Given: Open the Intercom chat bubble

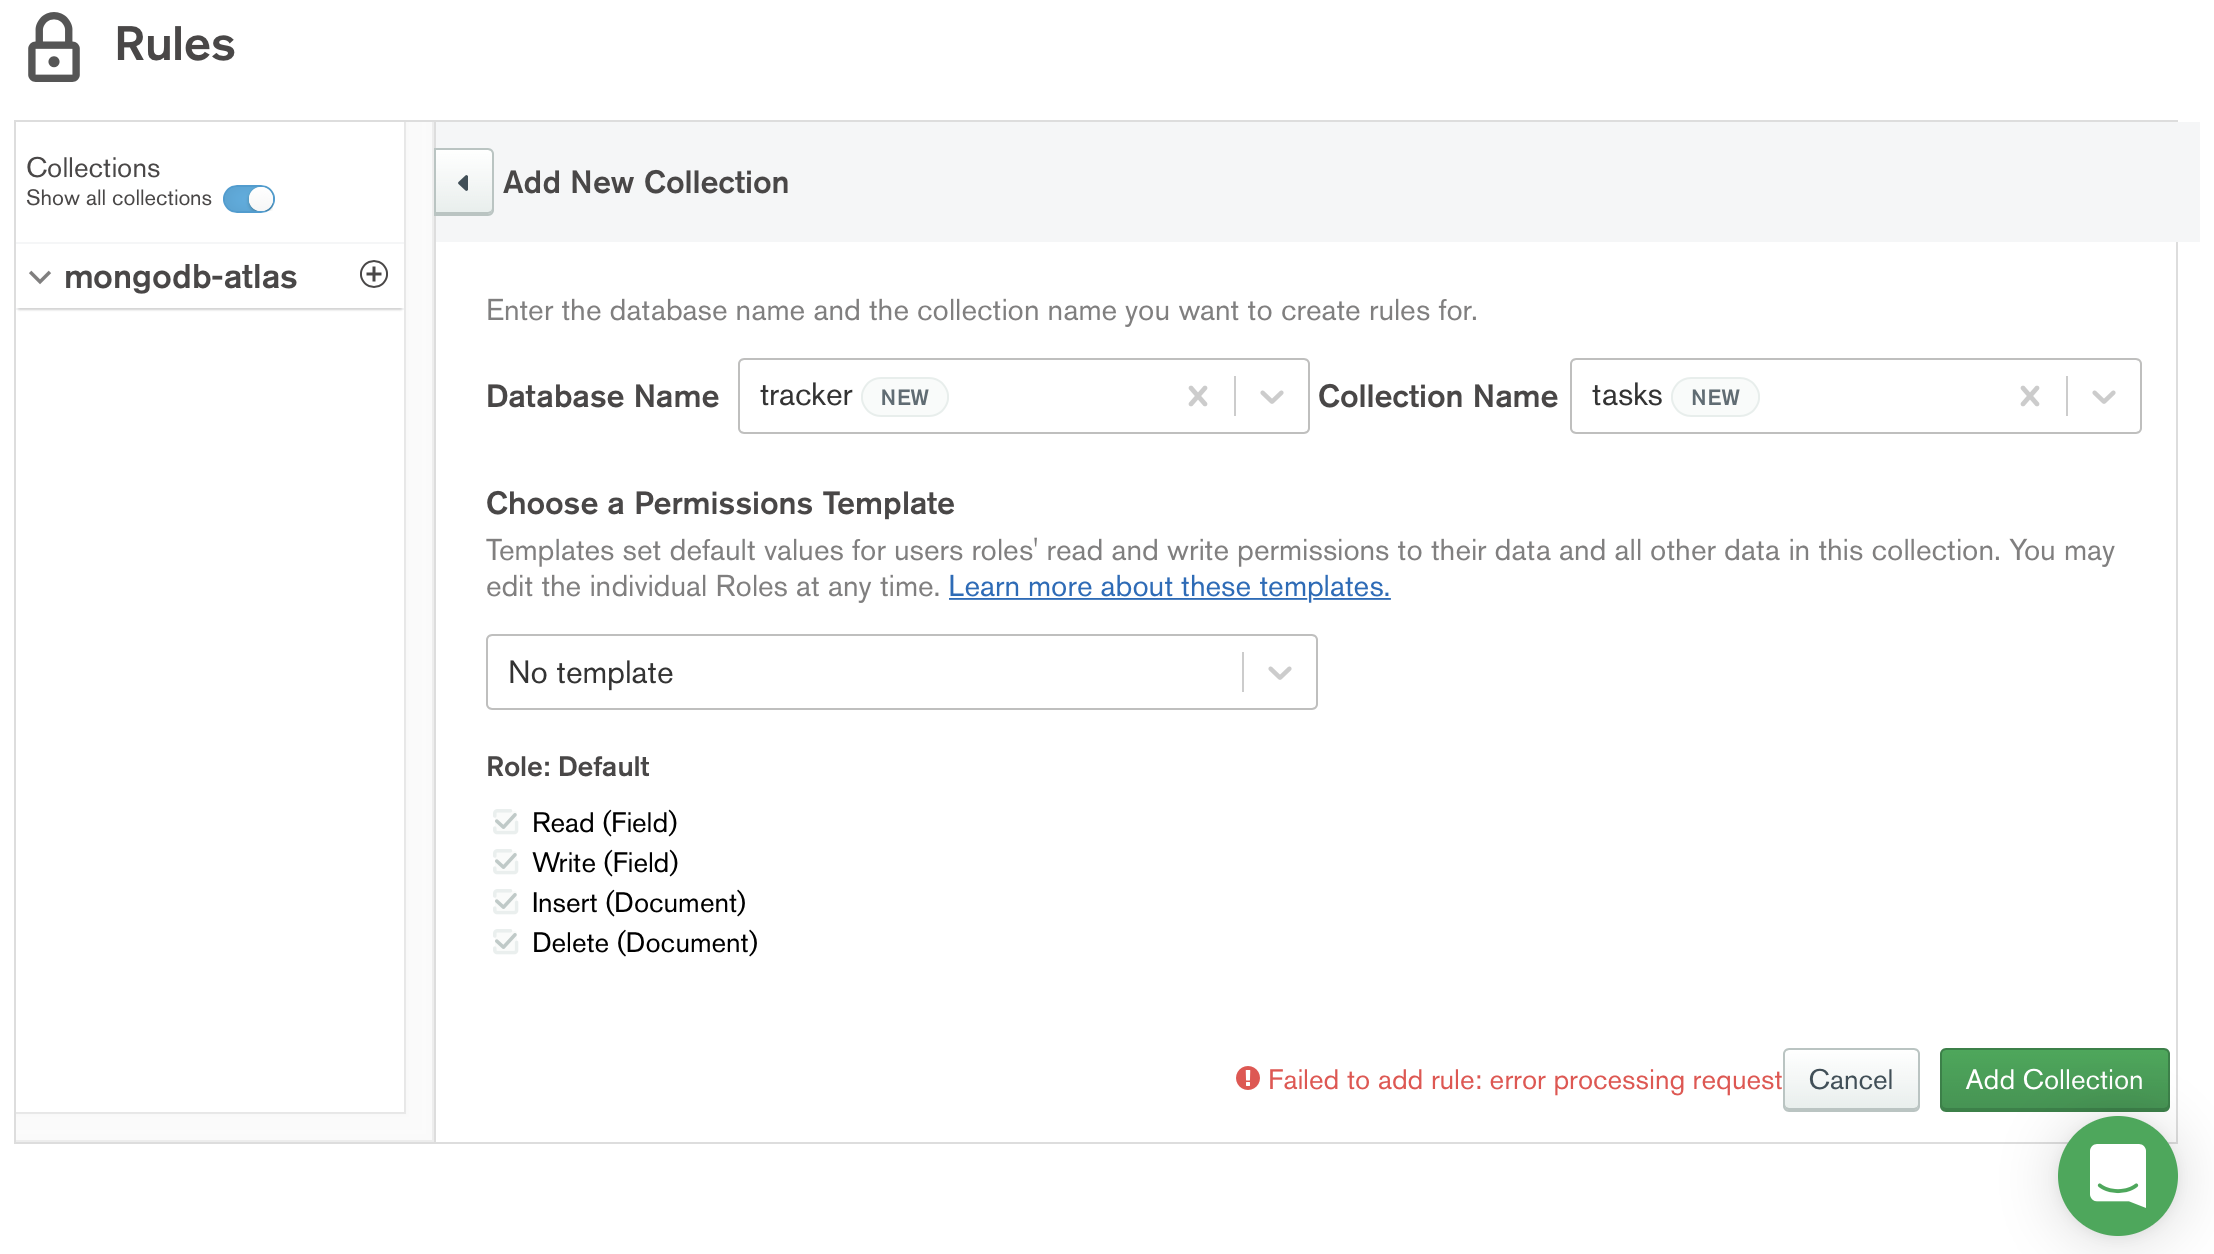Looking at the screenshot, I should (2117, 1176).
